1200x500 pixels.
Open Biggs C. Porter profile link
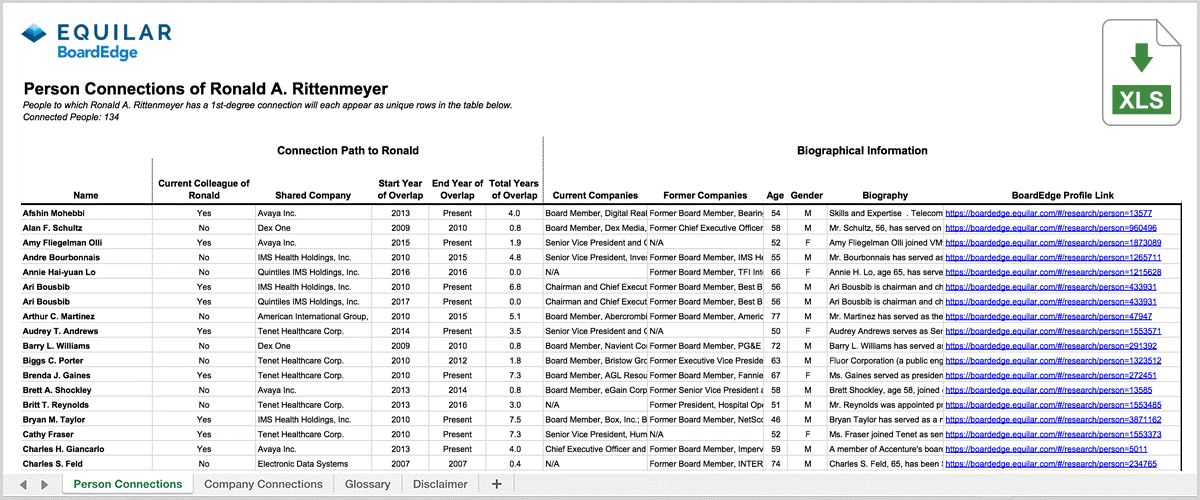(x=1053, y=360)
